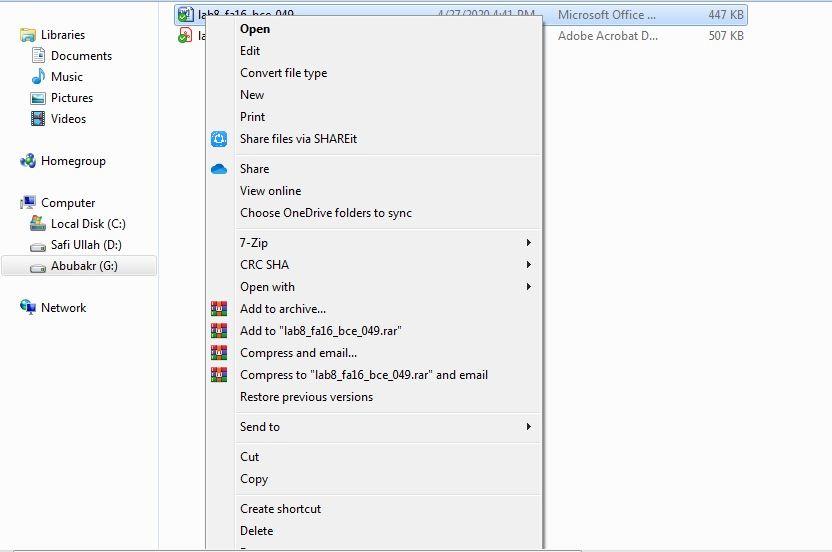Open Safi Ullah (D:) drive
This screenshot has width=832, height=552.
tap(86, 245)
